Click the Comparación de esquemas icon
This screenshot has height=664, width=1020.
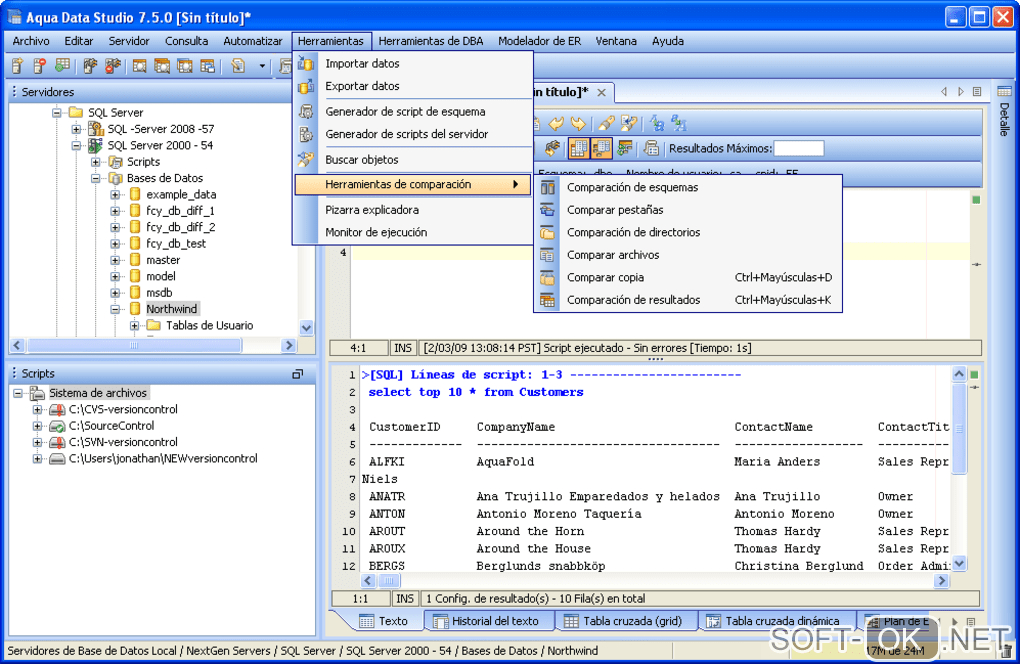click(547, 188)
